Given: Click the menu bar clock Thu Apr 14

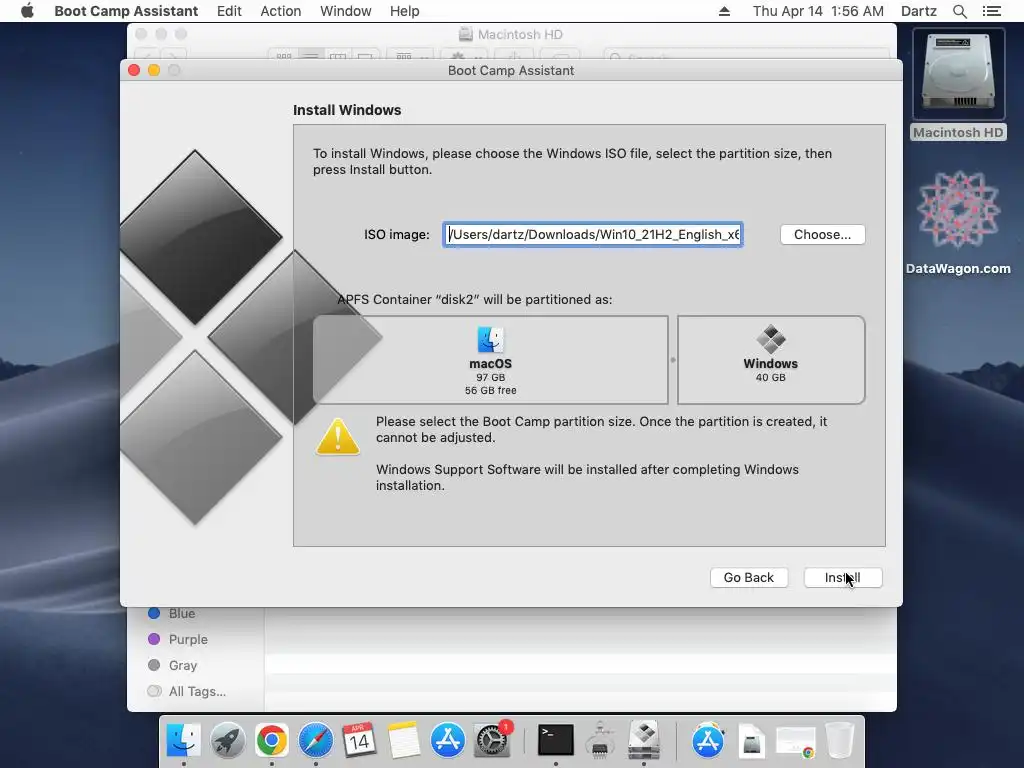Looking at the screenshot, I should (818, 11).
